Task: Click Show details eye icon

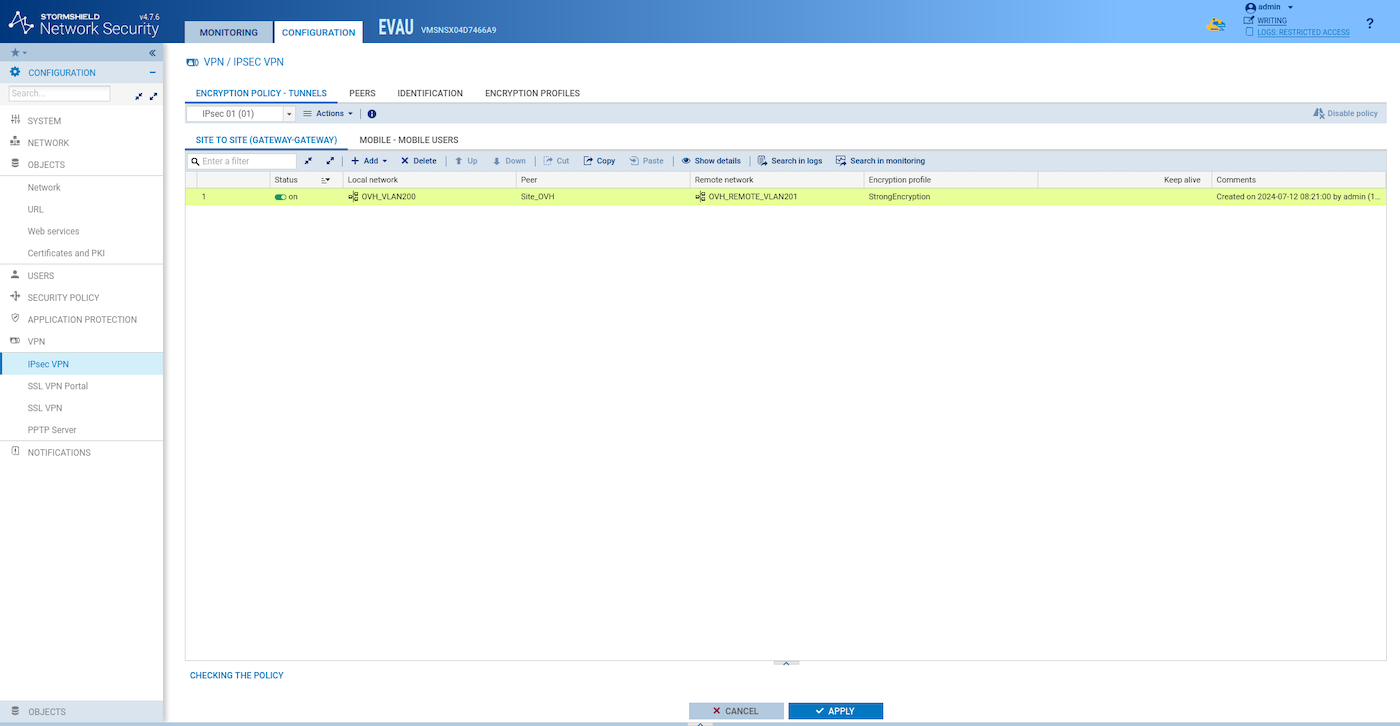Action: tap(686, 161)
